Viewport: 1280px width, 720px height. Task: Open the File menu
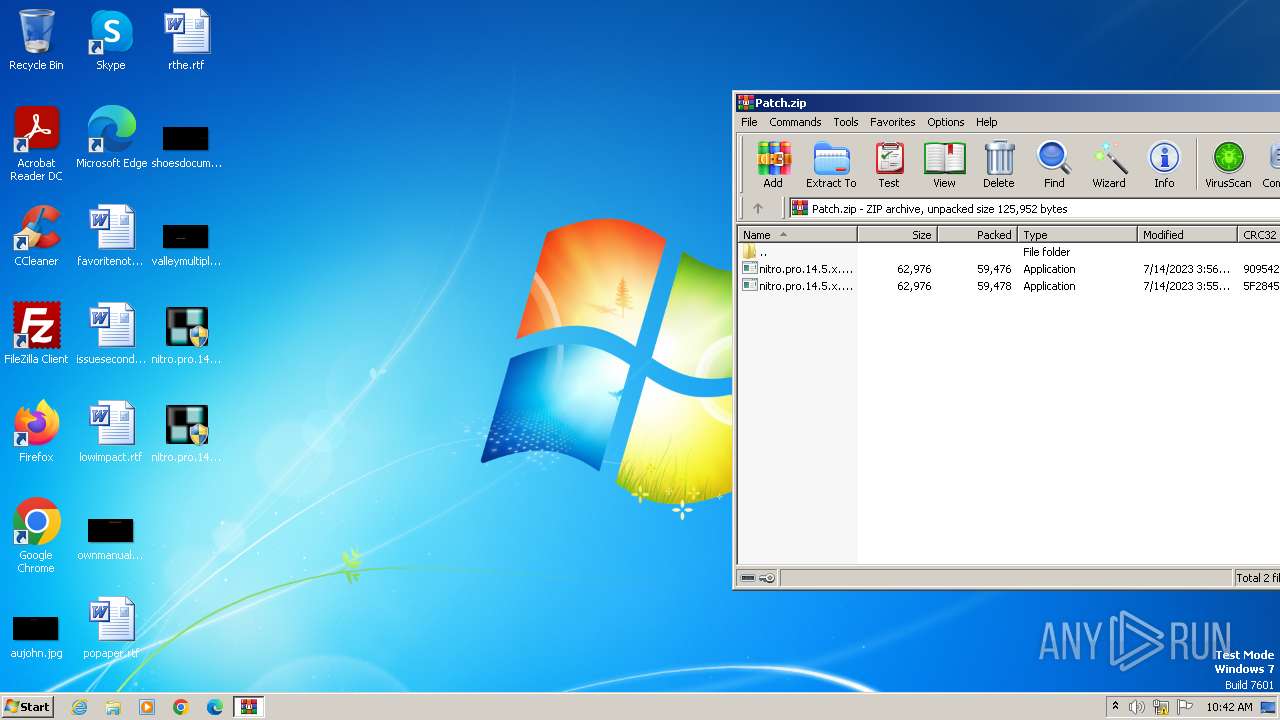tap(749, 122)
